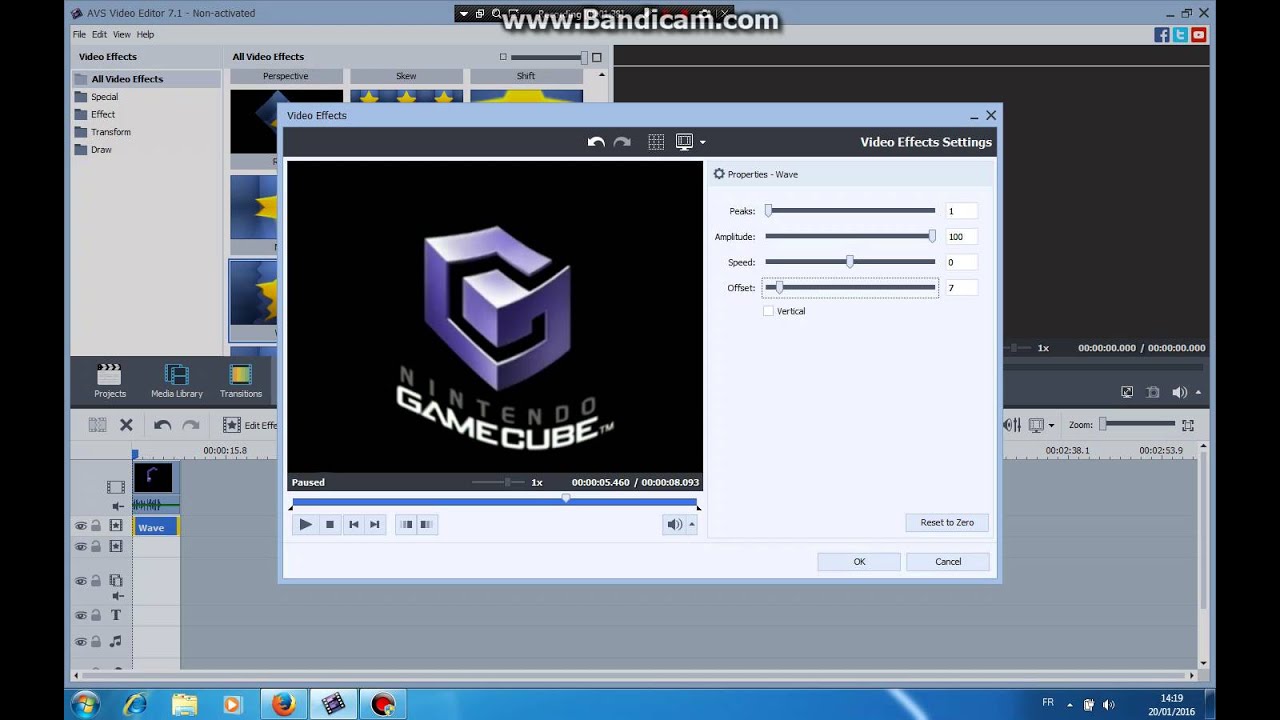Click the Reset to Zero button

coord(947,523)
